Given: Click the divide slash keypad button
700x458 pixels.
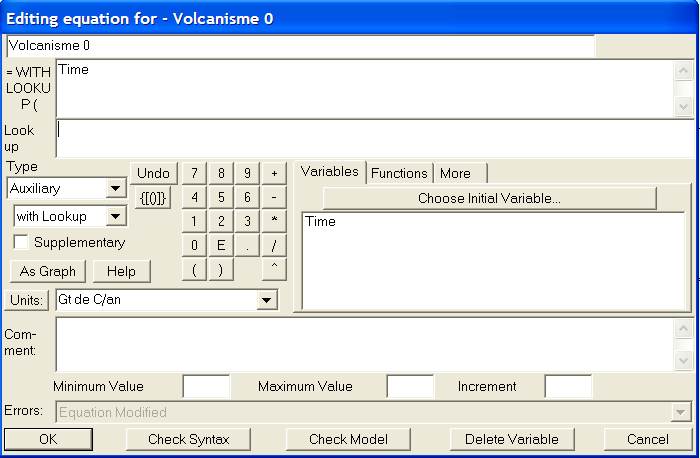Looking at the screenshot, I should [x=273, y=245].
